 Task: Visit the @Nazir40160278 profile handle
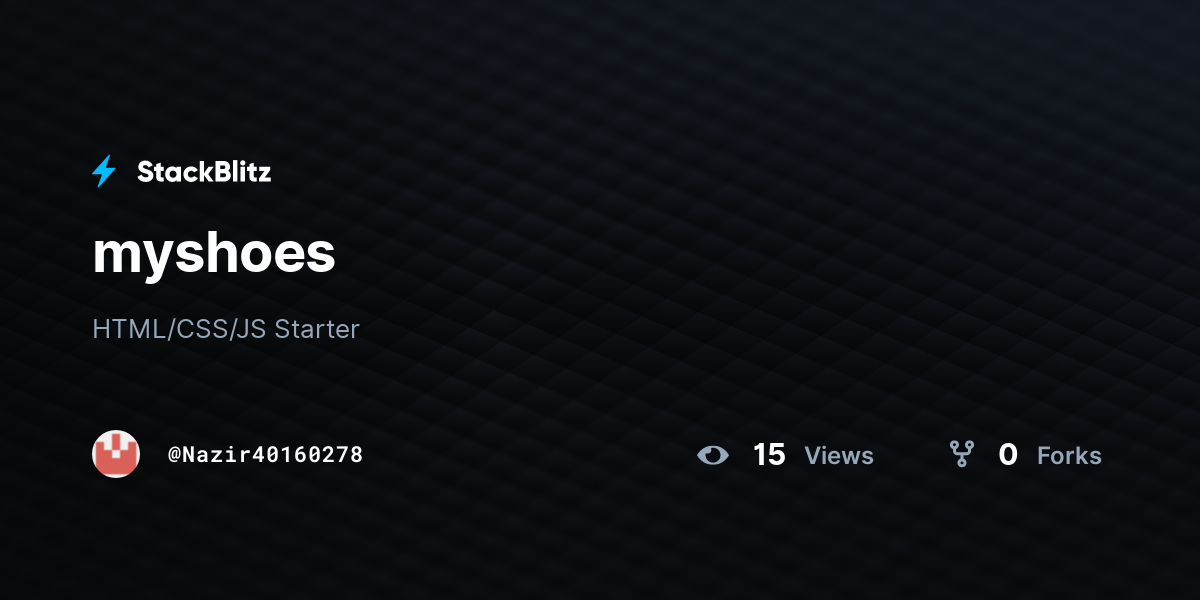(x=265, y=455)
